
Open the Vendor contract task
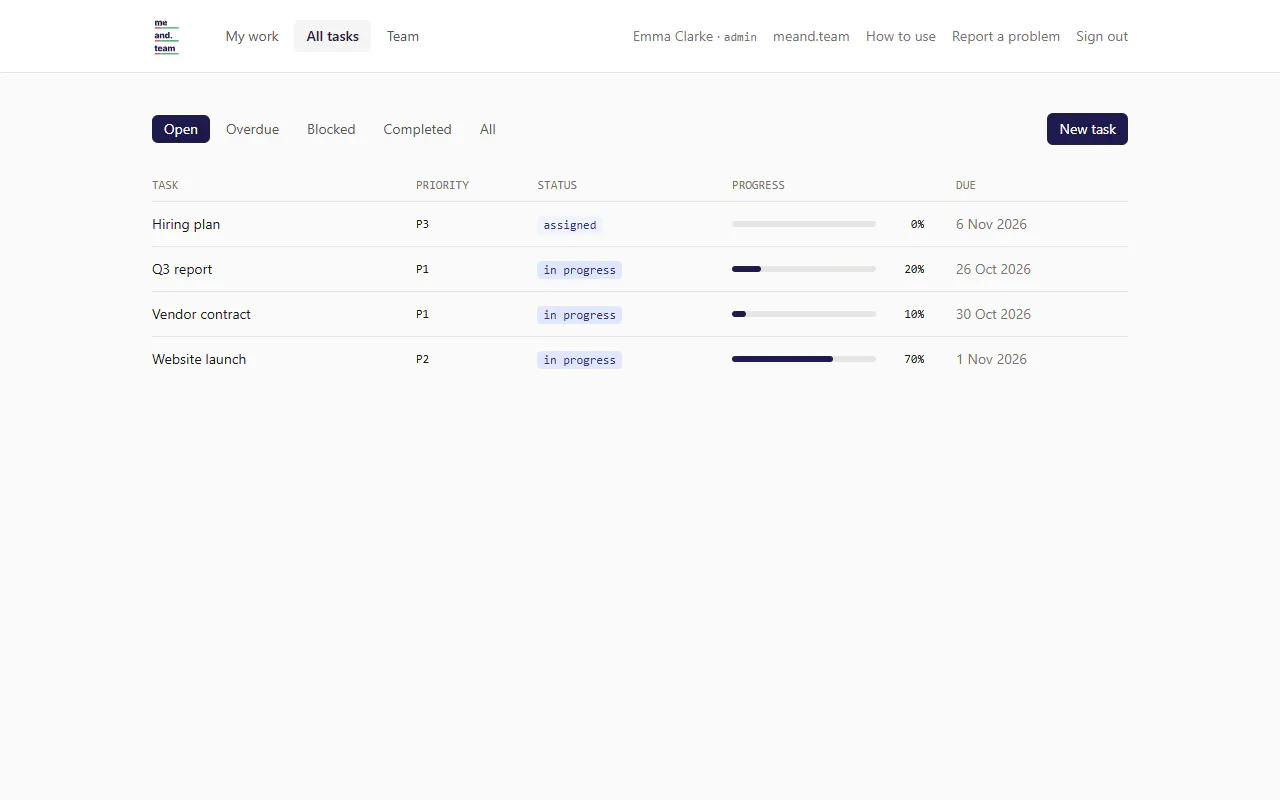pos(201,314)
